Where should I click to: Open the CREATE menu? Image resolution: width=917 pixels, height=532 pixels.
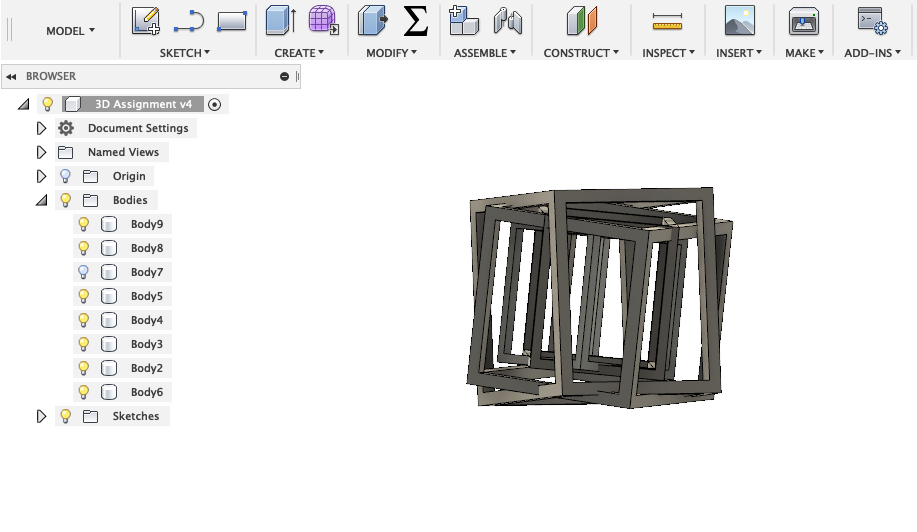299,53
